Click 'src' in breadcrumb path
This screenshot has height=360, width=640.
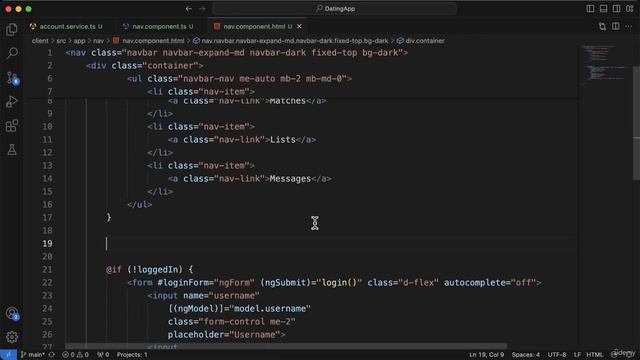[61, 41]
